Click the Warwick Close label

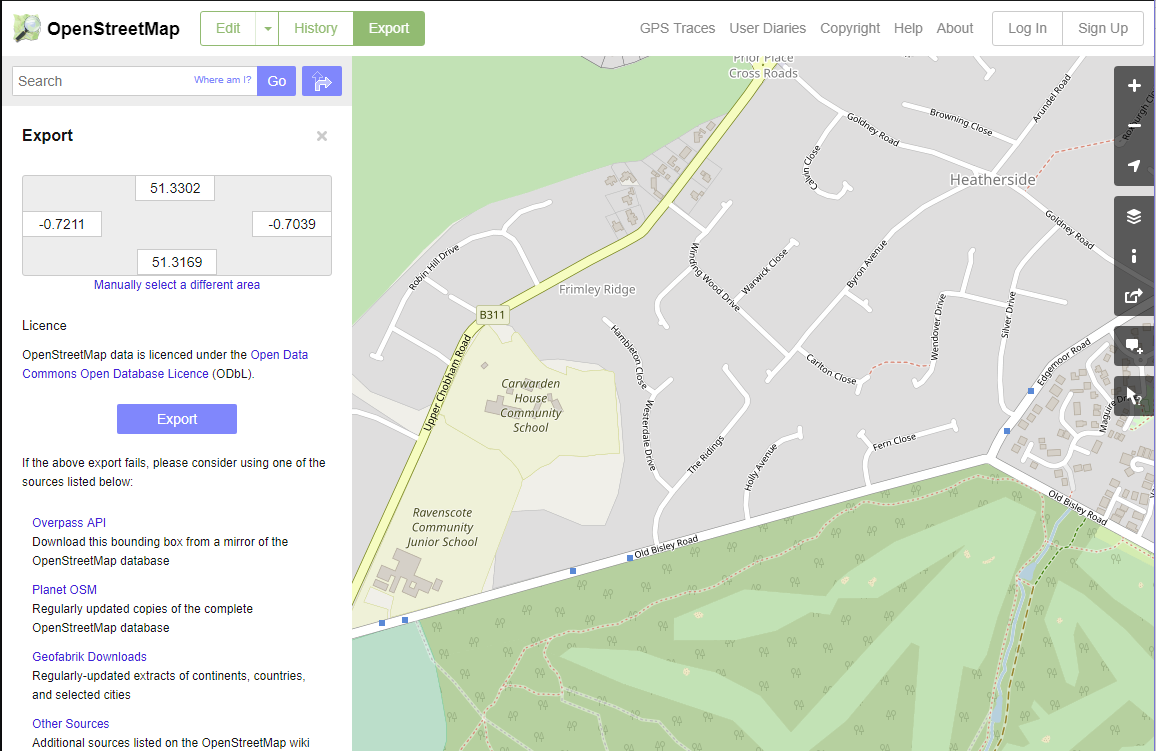[765, 271]
